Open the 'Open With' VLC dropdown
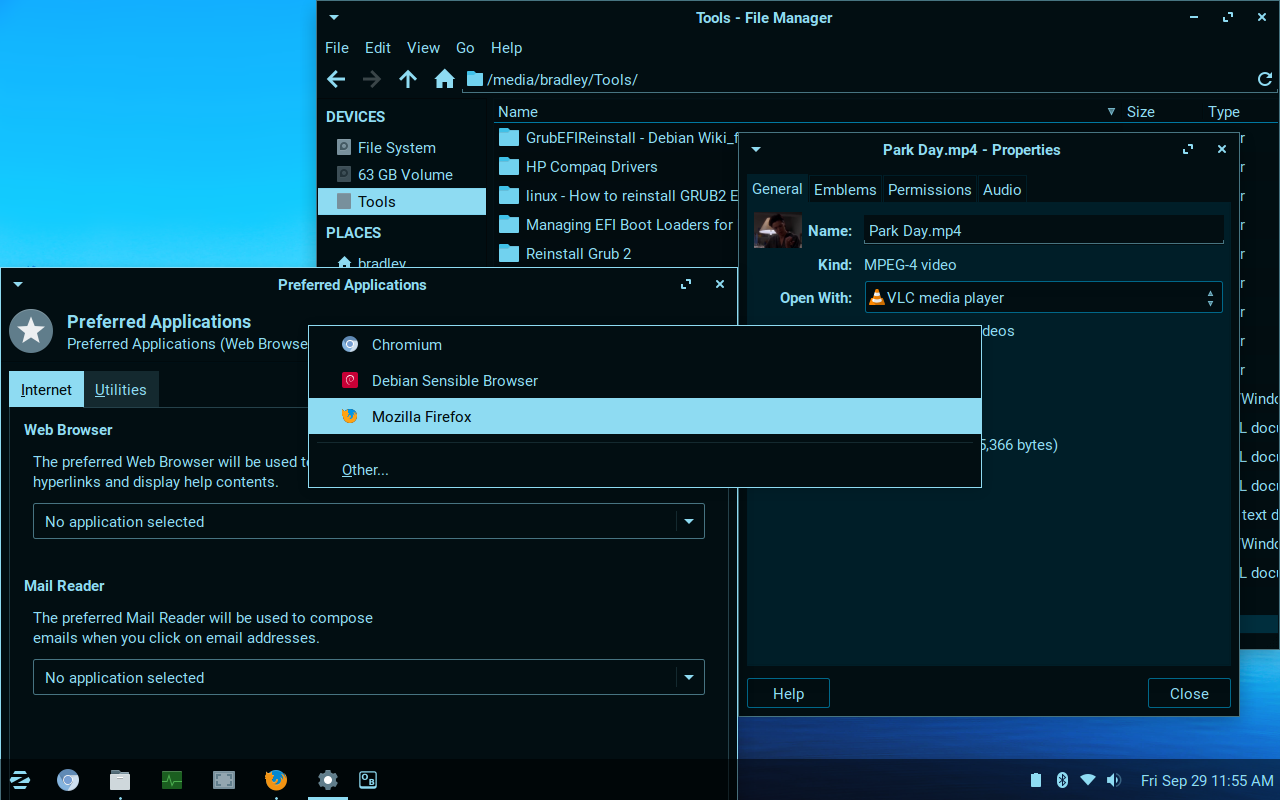Viewport: 1280px width, 800px height. (x=1043, y=298)
